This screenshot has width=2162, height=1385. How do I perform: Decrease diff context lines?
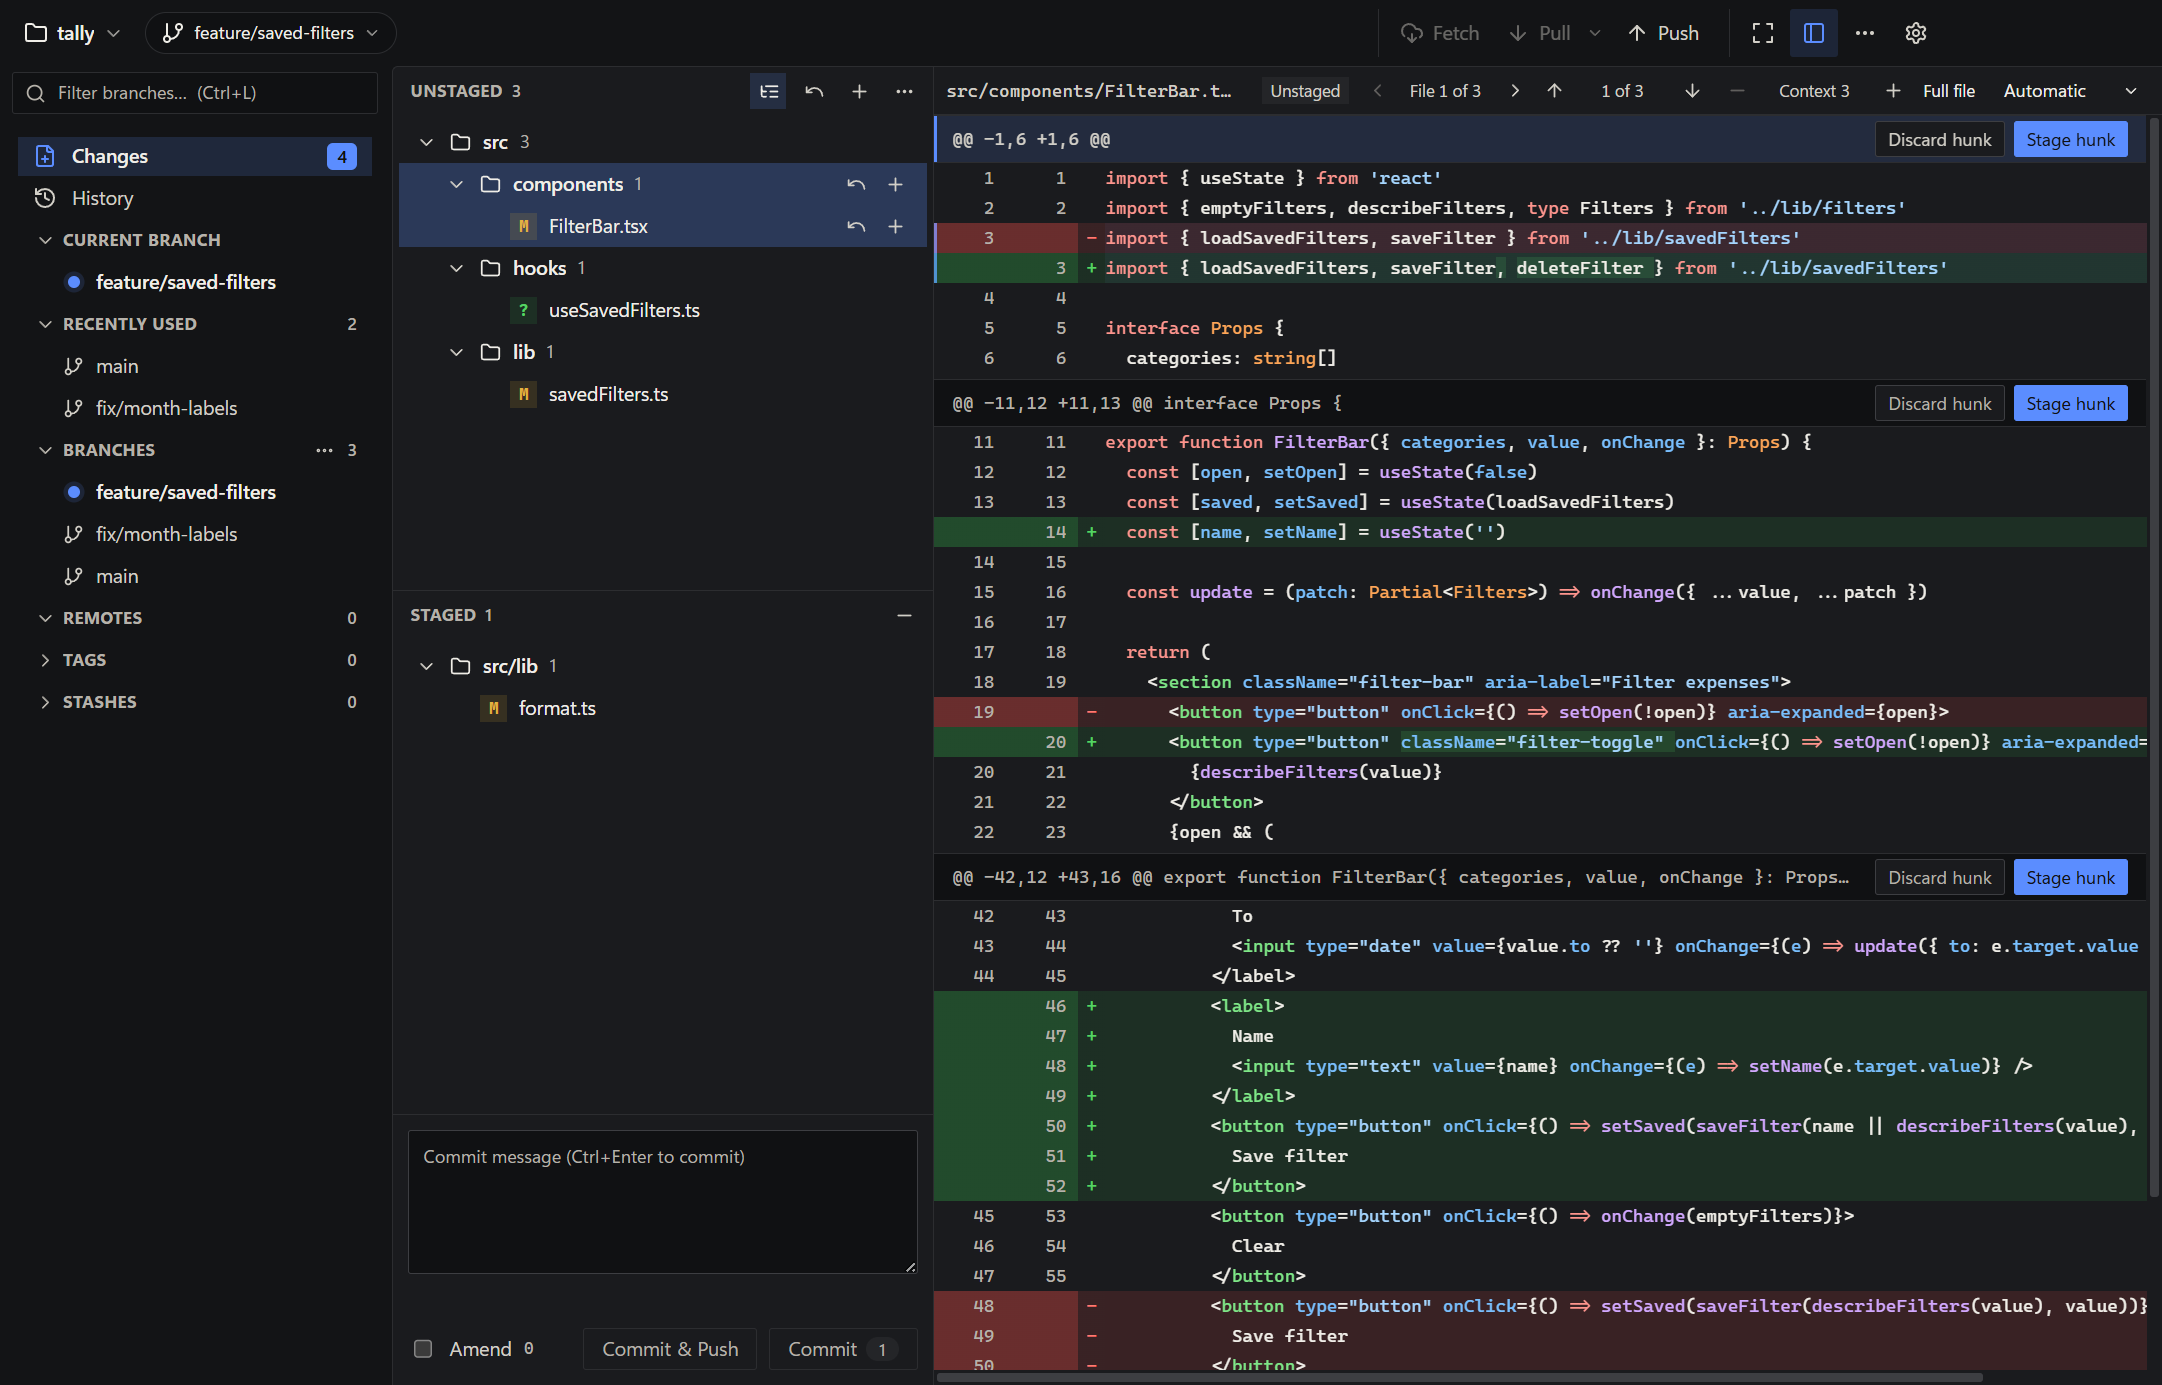click(1737, 91)
